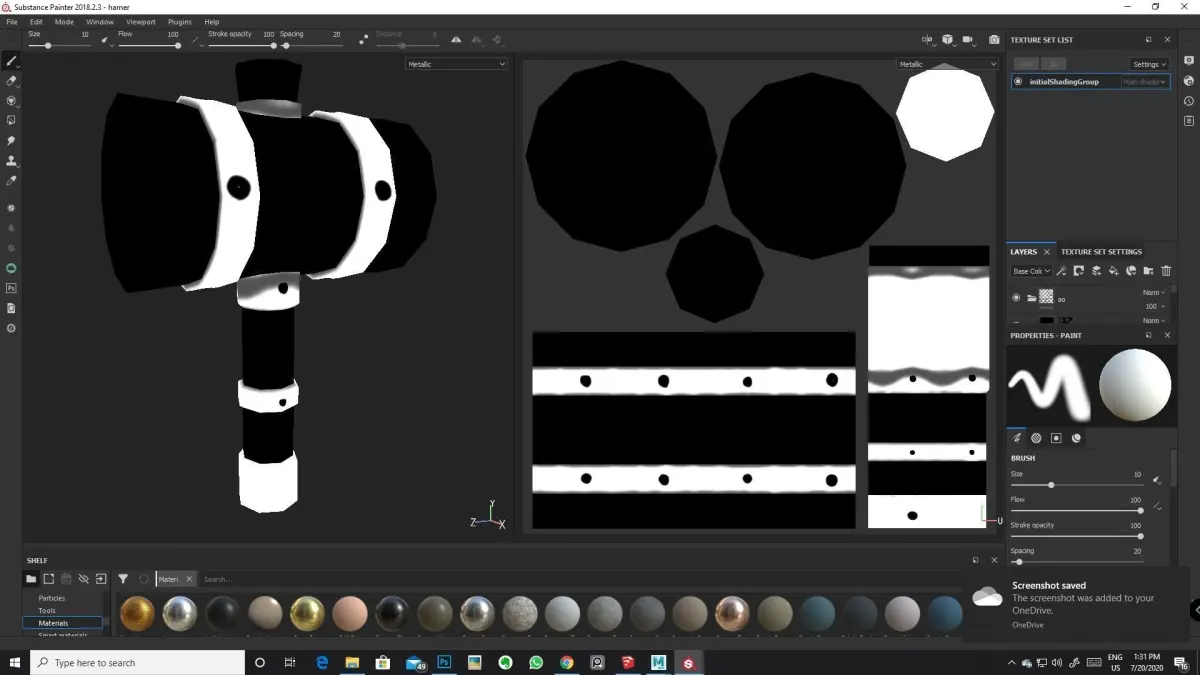Click the shelf import resources icon
1200x675 pixels.
coord(101,579)
